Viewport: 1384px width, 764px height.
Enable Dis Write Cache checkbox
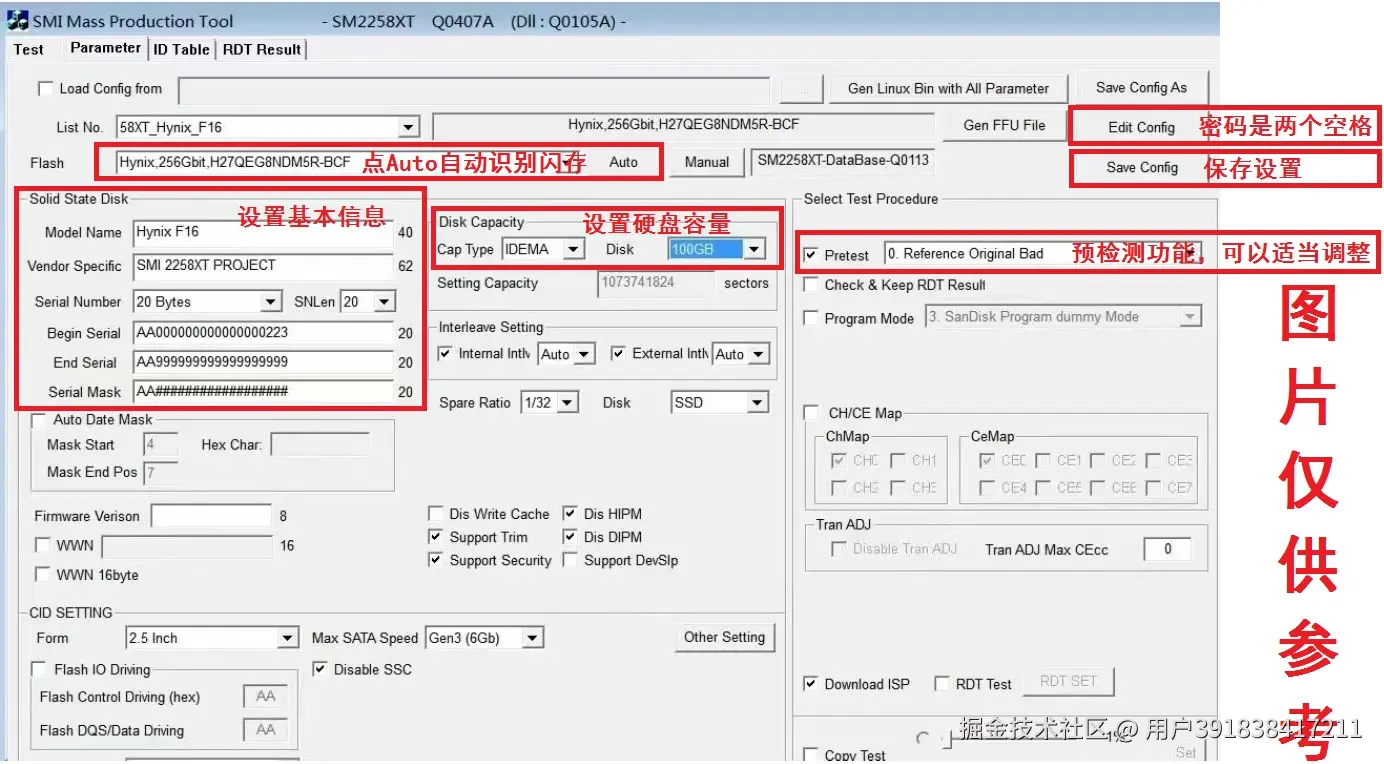click(436, 514)
